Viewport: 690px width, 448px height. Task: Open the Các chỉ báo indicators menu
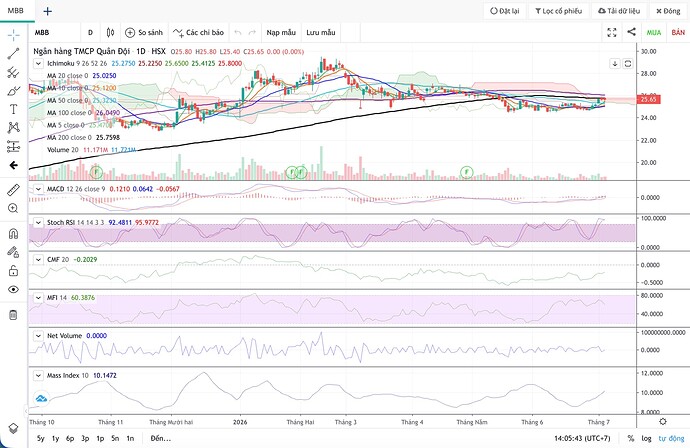[198, 32]
